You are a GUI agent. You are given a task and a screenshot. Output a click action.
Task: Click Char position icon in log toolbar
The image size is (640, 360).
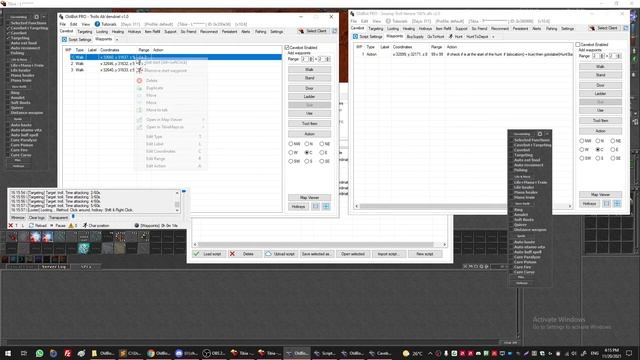click(85, 225)
